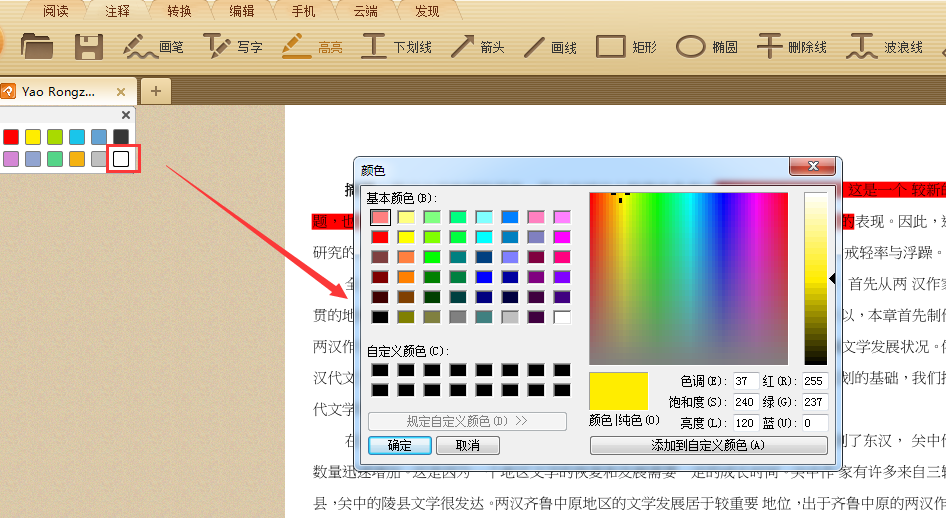
Task: Click the 色调 hue input field
Action: (746, 381)
